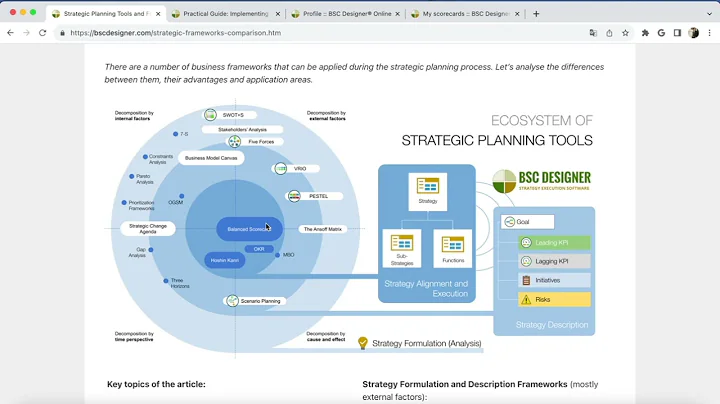This screenshot has width=720, height=404.
Task: Click the Three Horizons item
Action: (x=176, y=283)
